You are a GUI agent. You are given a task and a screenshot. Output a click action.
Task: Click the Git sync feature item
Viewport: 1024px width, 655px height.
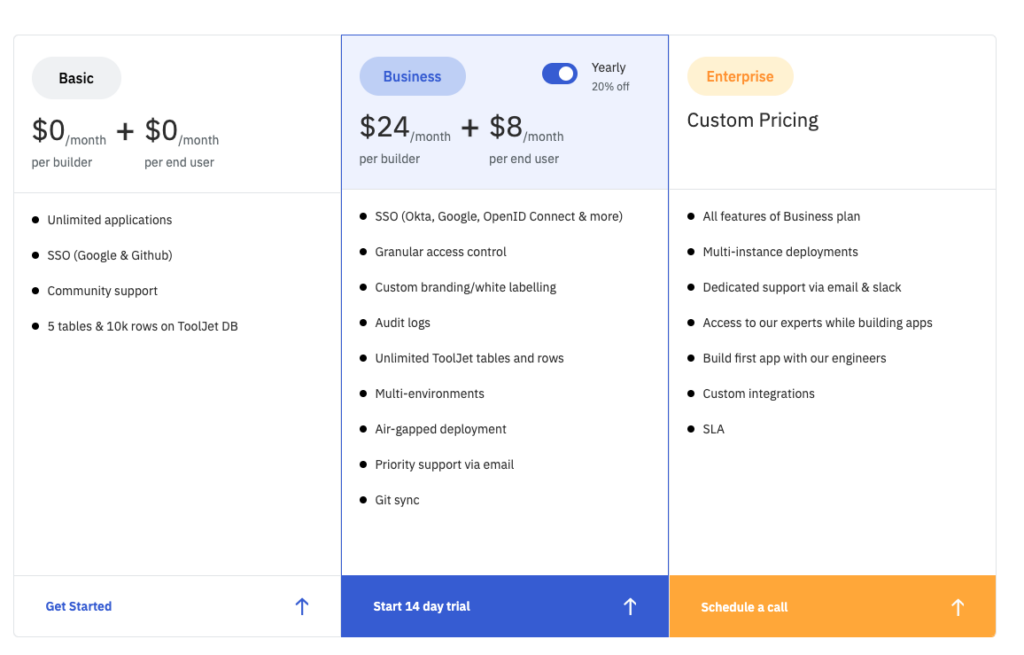point(397,500)
